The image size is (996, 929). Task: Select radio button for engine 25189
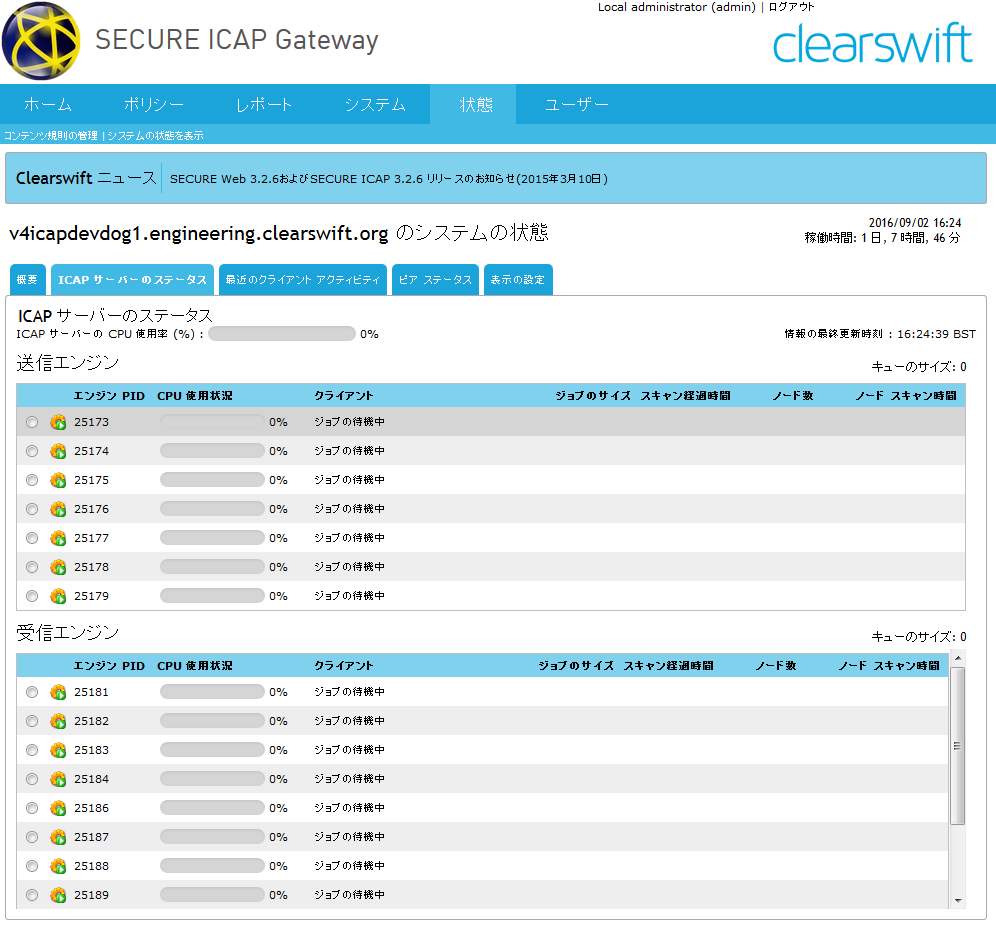click(x=32, y=895)
